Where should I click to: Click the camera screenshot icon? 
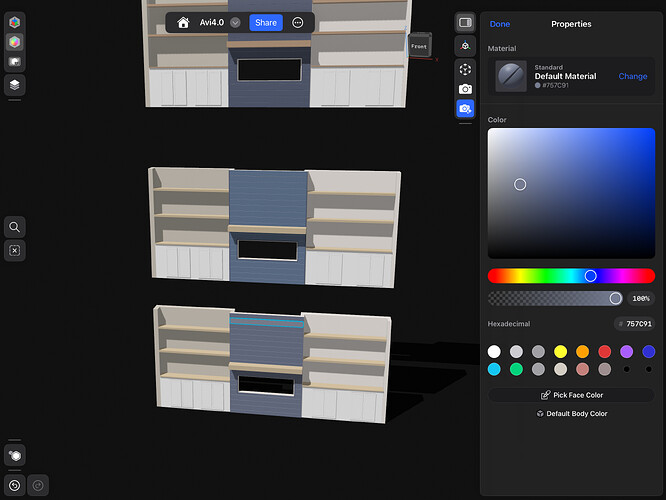(465, 89)
